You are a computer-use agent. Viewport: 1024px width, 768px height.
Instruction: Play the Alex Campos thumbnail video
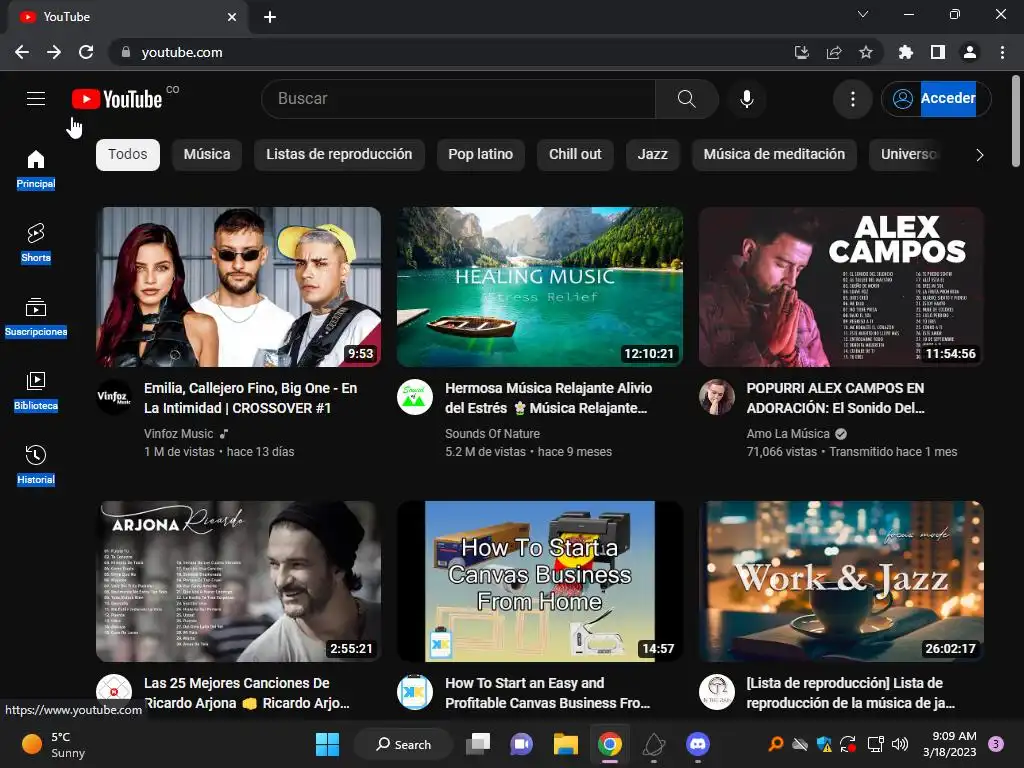841,287
